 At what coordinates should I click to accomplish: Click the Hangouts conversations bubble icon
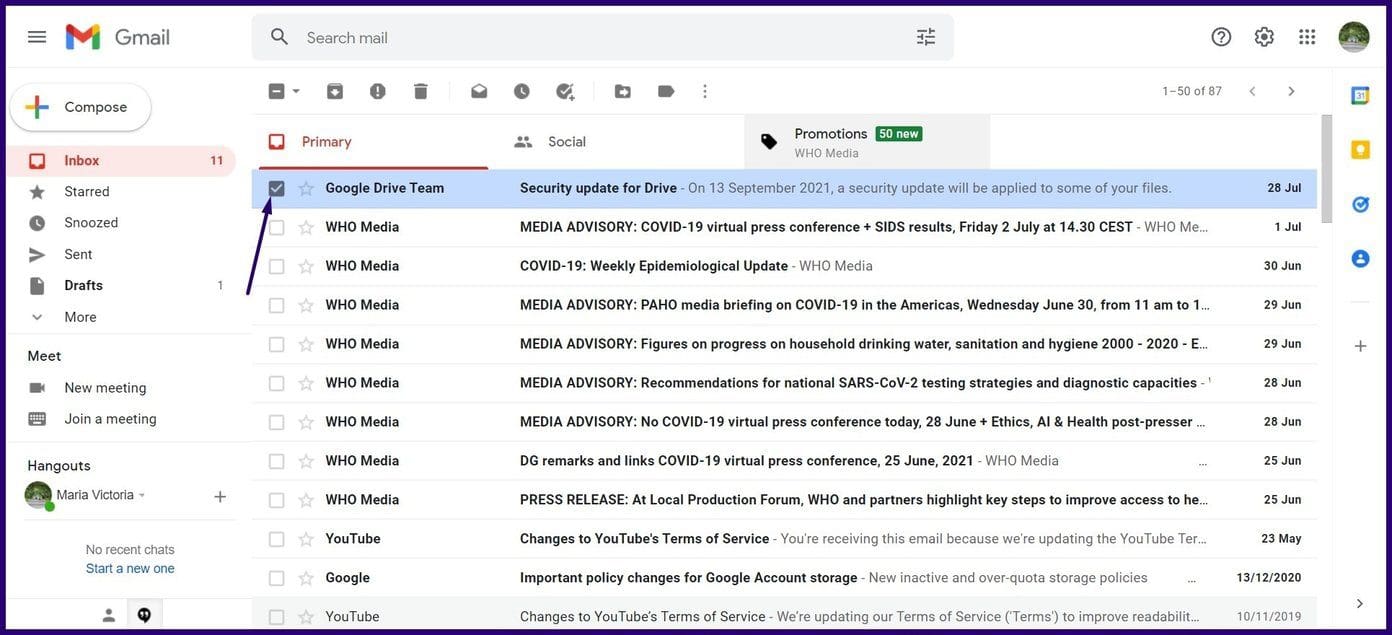click(144, 615)
